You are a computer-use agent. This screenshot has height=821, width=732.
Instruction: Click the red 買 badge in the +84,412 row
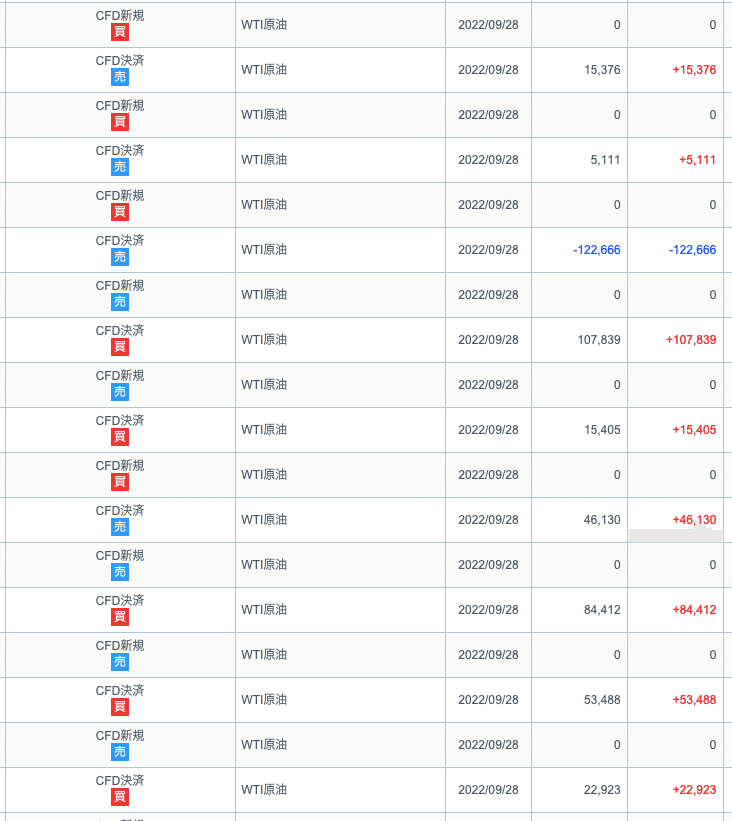point(120,617)
